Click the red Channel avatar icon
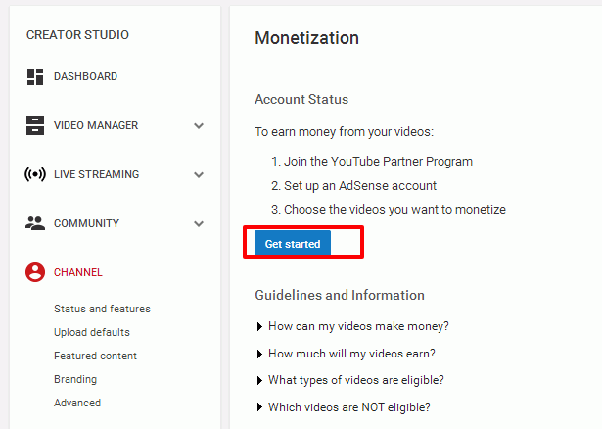602x429 pixels. [x=35, y=272]
